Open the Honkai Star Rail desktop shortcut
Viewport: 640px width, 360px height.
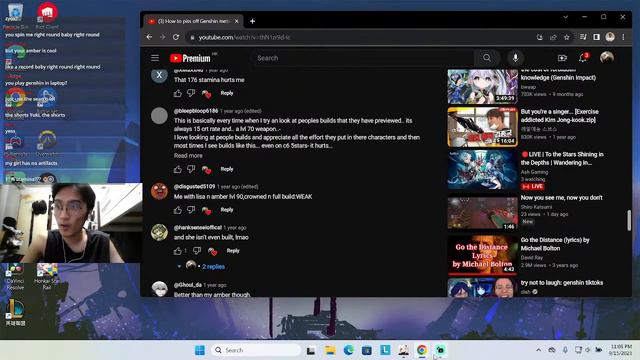pos(47,277)
